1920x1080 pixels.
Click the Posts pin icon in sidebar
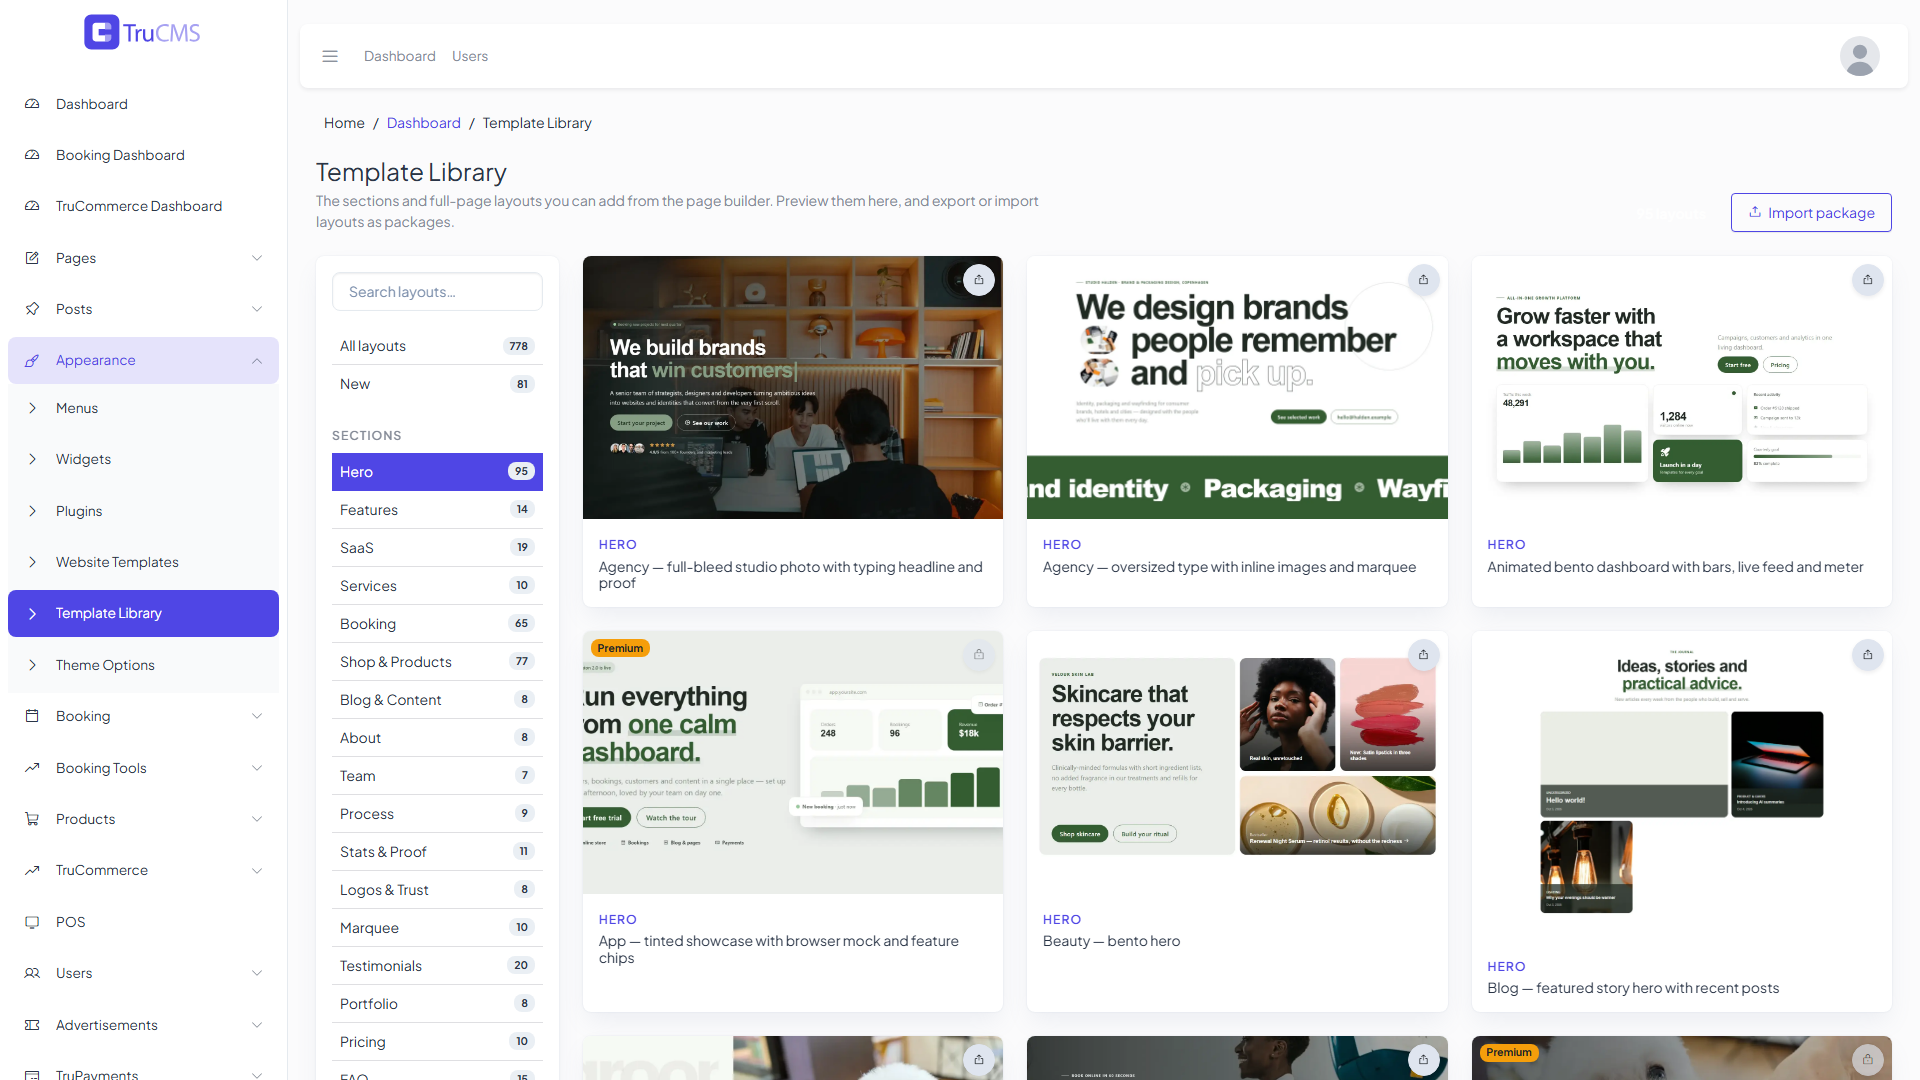pos(32,309)
